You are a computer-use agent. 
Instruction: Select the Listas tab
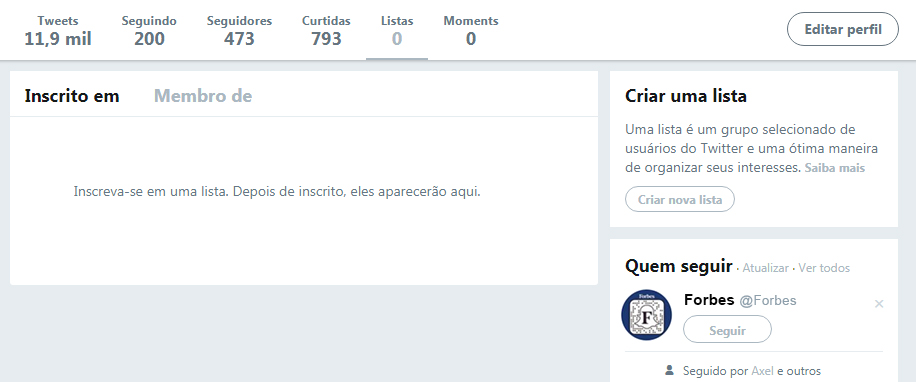click(x=397, y=30)
